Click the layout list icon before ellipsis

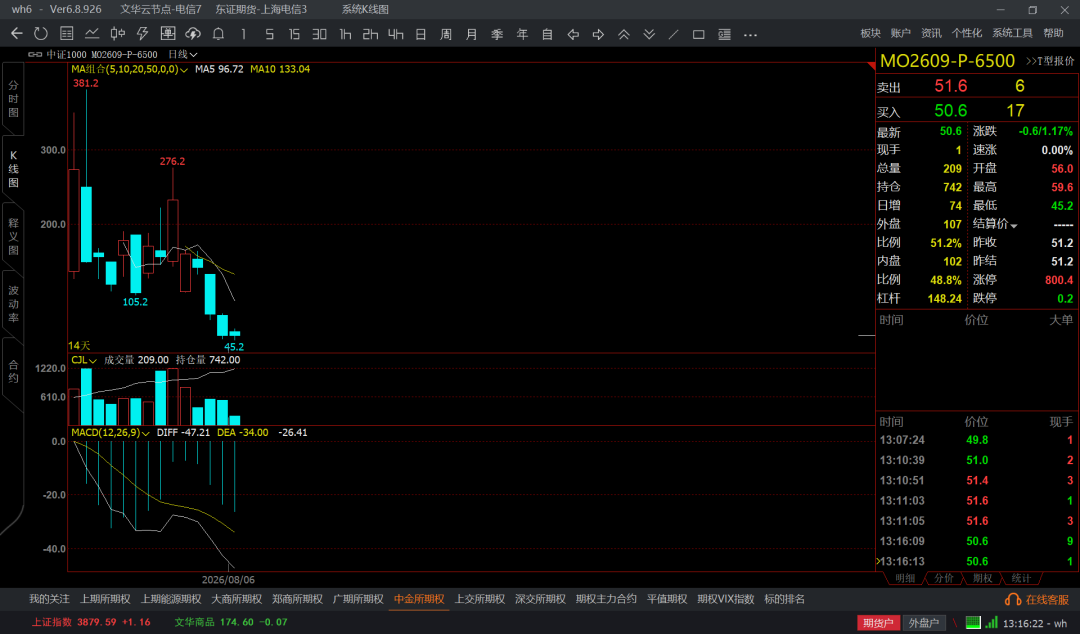pyautogui.click(x=724, y=34)
